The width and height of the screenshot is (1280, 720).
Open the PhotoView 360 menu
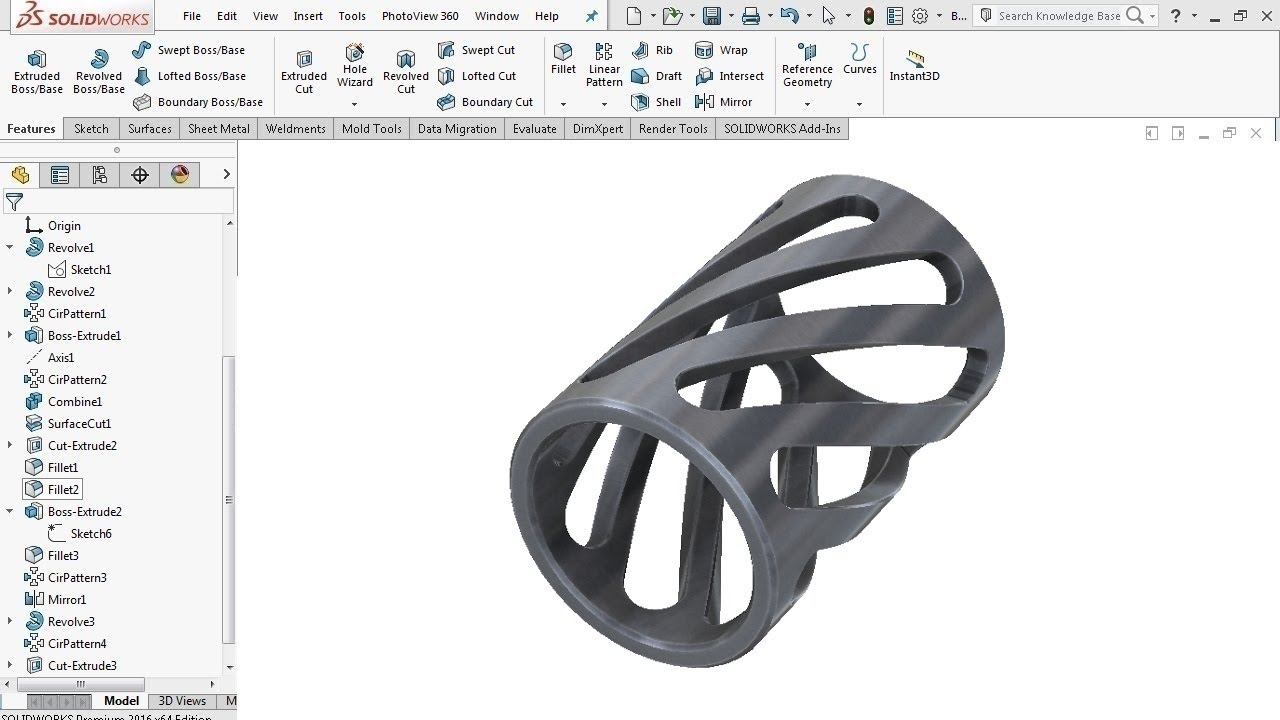click(x=420, y=16)
